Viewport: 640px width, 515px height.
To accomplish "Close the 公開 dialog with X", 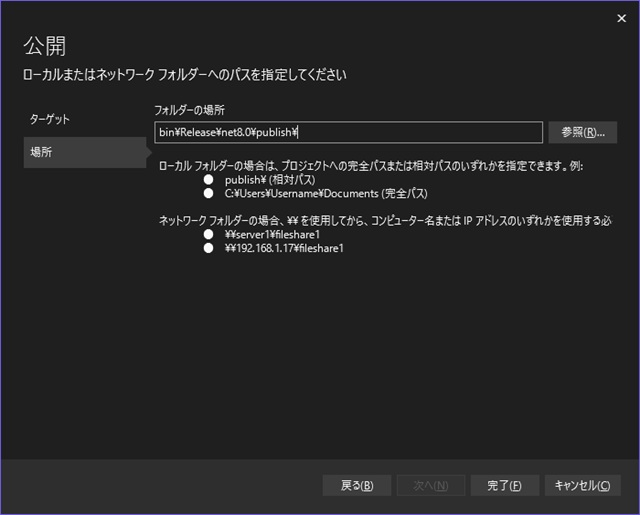I will tap(621, 18).
